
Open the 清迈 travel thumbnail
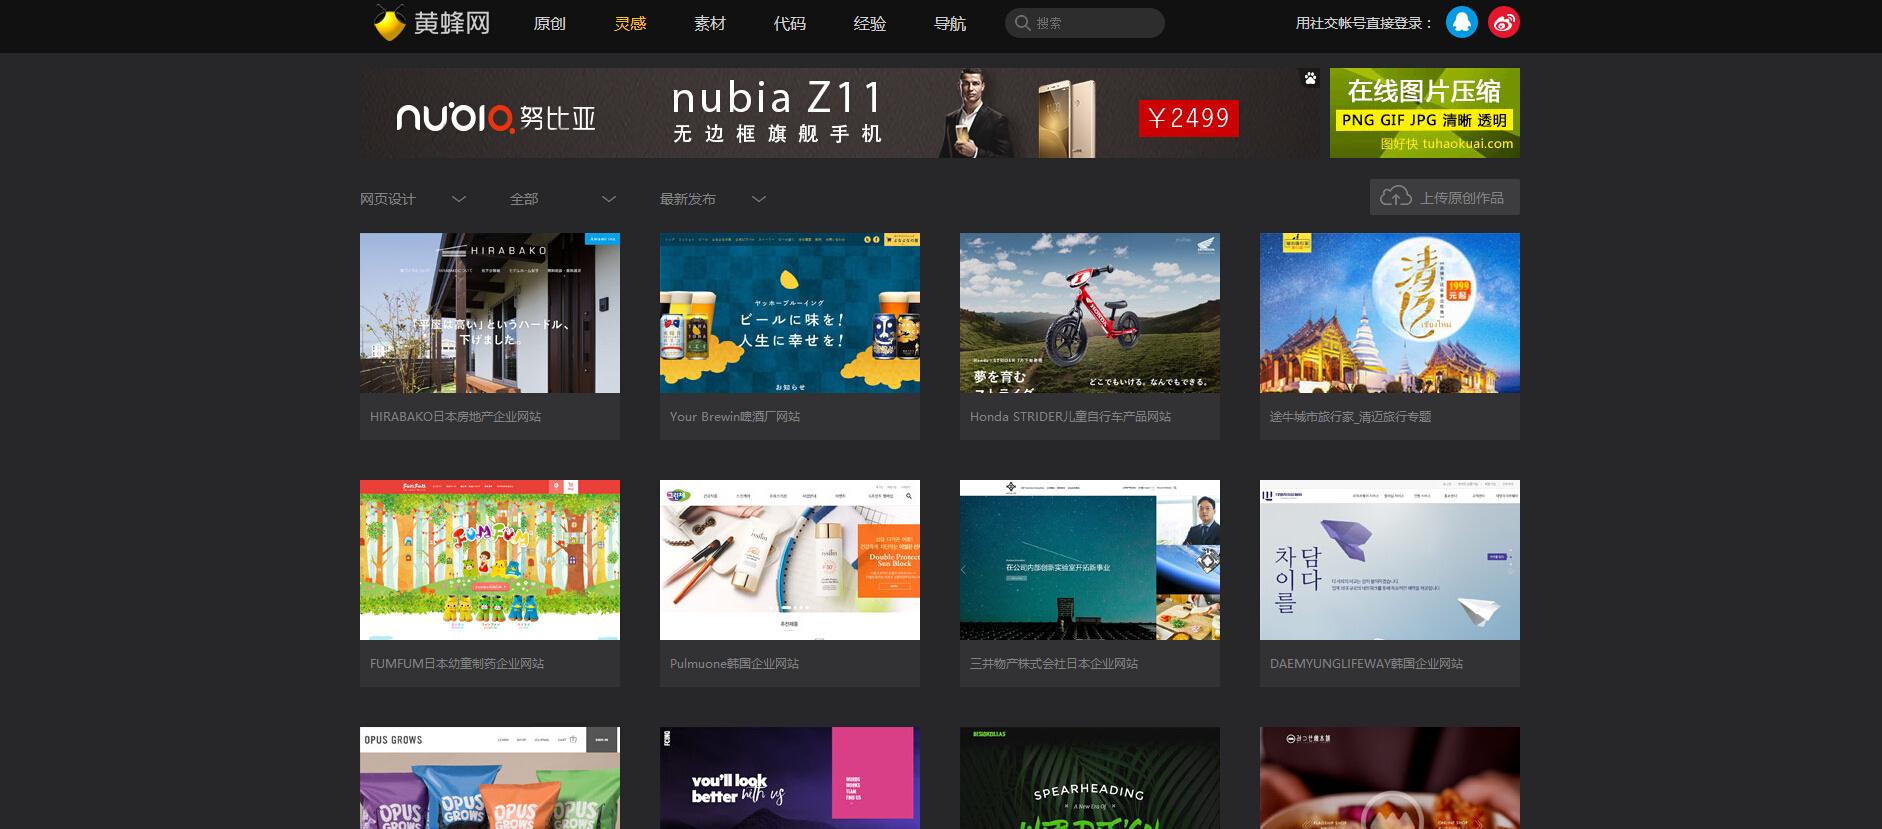[1390, 313]
